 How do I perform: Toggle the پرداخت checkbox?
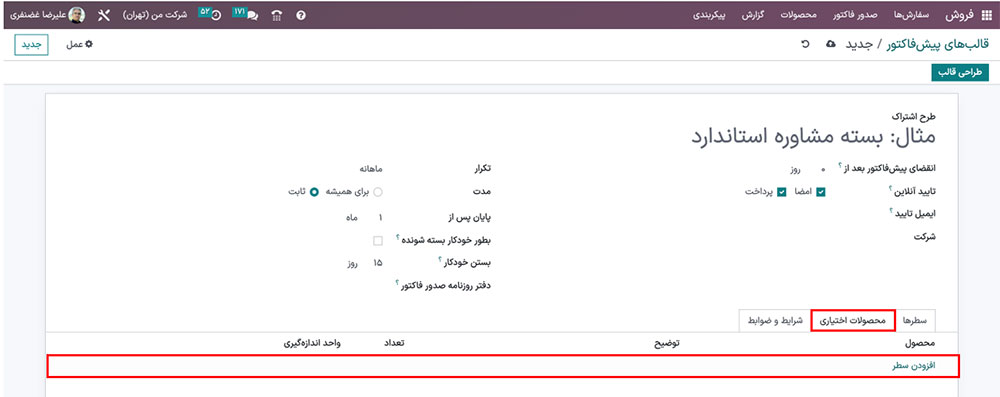click(x=781, y=191)
